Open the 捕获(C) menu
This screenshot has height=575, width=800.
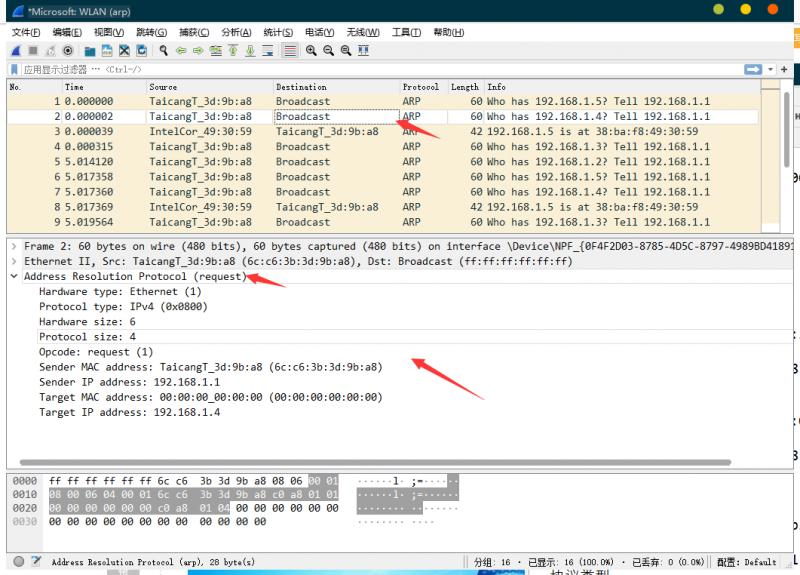click(x=194, y=32)
